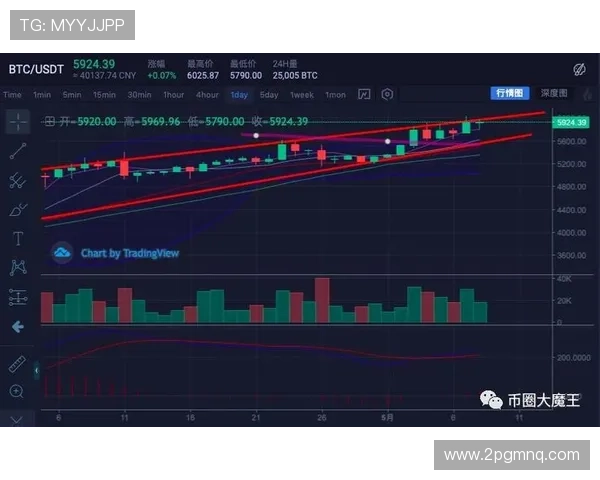Screen dimensions: 600x480
Task: Click the 深度图 depth chart button
Action: tap(554, 93)
